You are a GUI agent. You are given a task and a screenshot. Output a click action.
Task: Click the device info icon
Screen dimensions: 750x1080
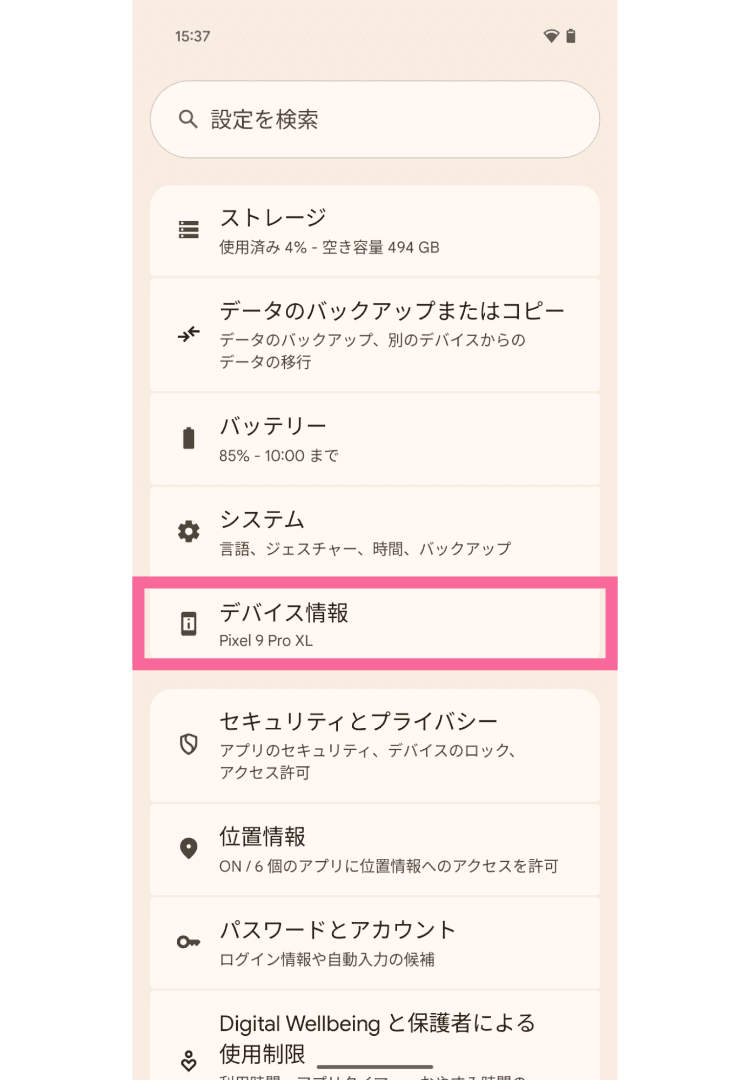188,625
